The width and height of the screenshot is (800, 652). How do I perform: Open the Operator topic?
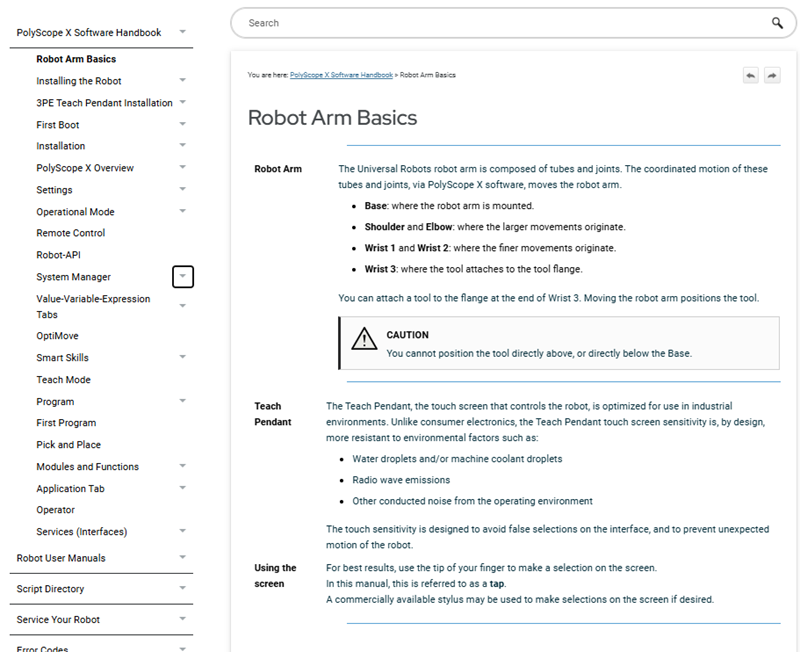pos(55,510)
